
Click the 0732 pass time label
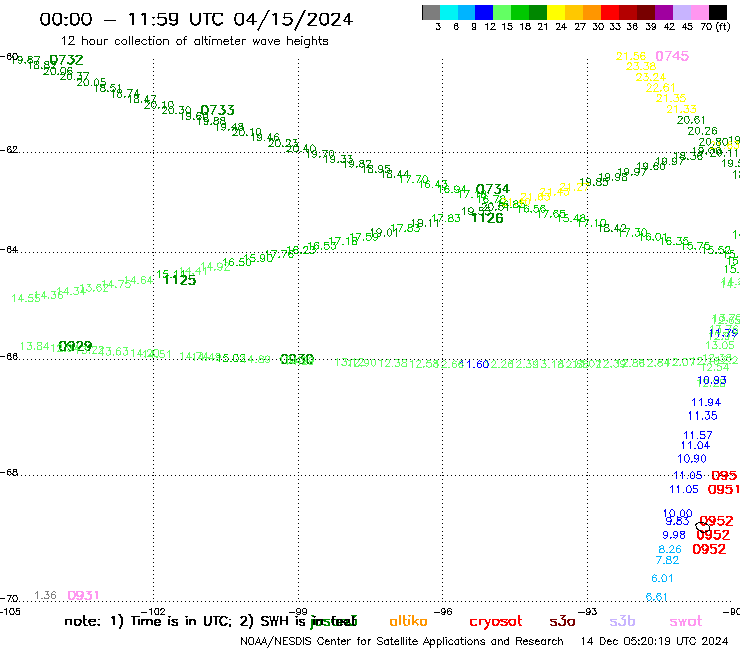(66, 60)
